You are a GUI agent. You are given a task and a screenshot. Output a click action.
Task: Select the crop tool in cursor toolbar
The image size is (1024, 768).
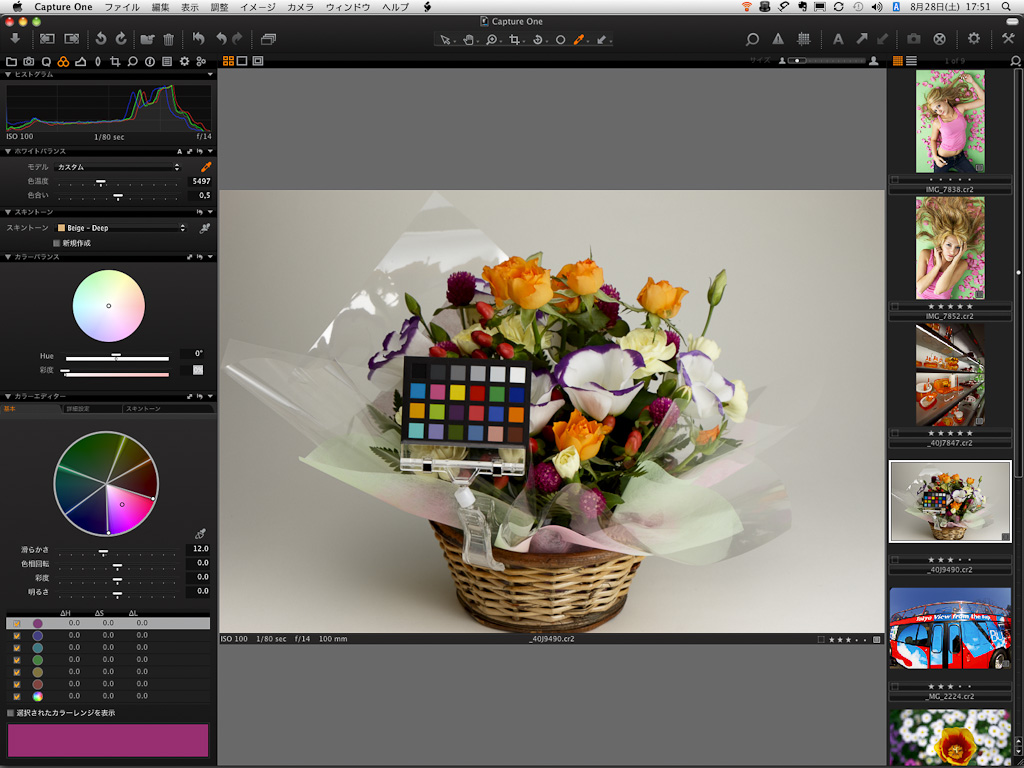pyautogui.click(x=516, y=40)
